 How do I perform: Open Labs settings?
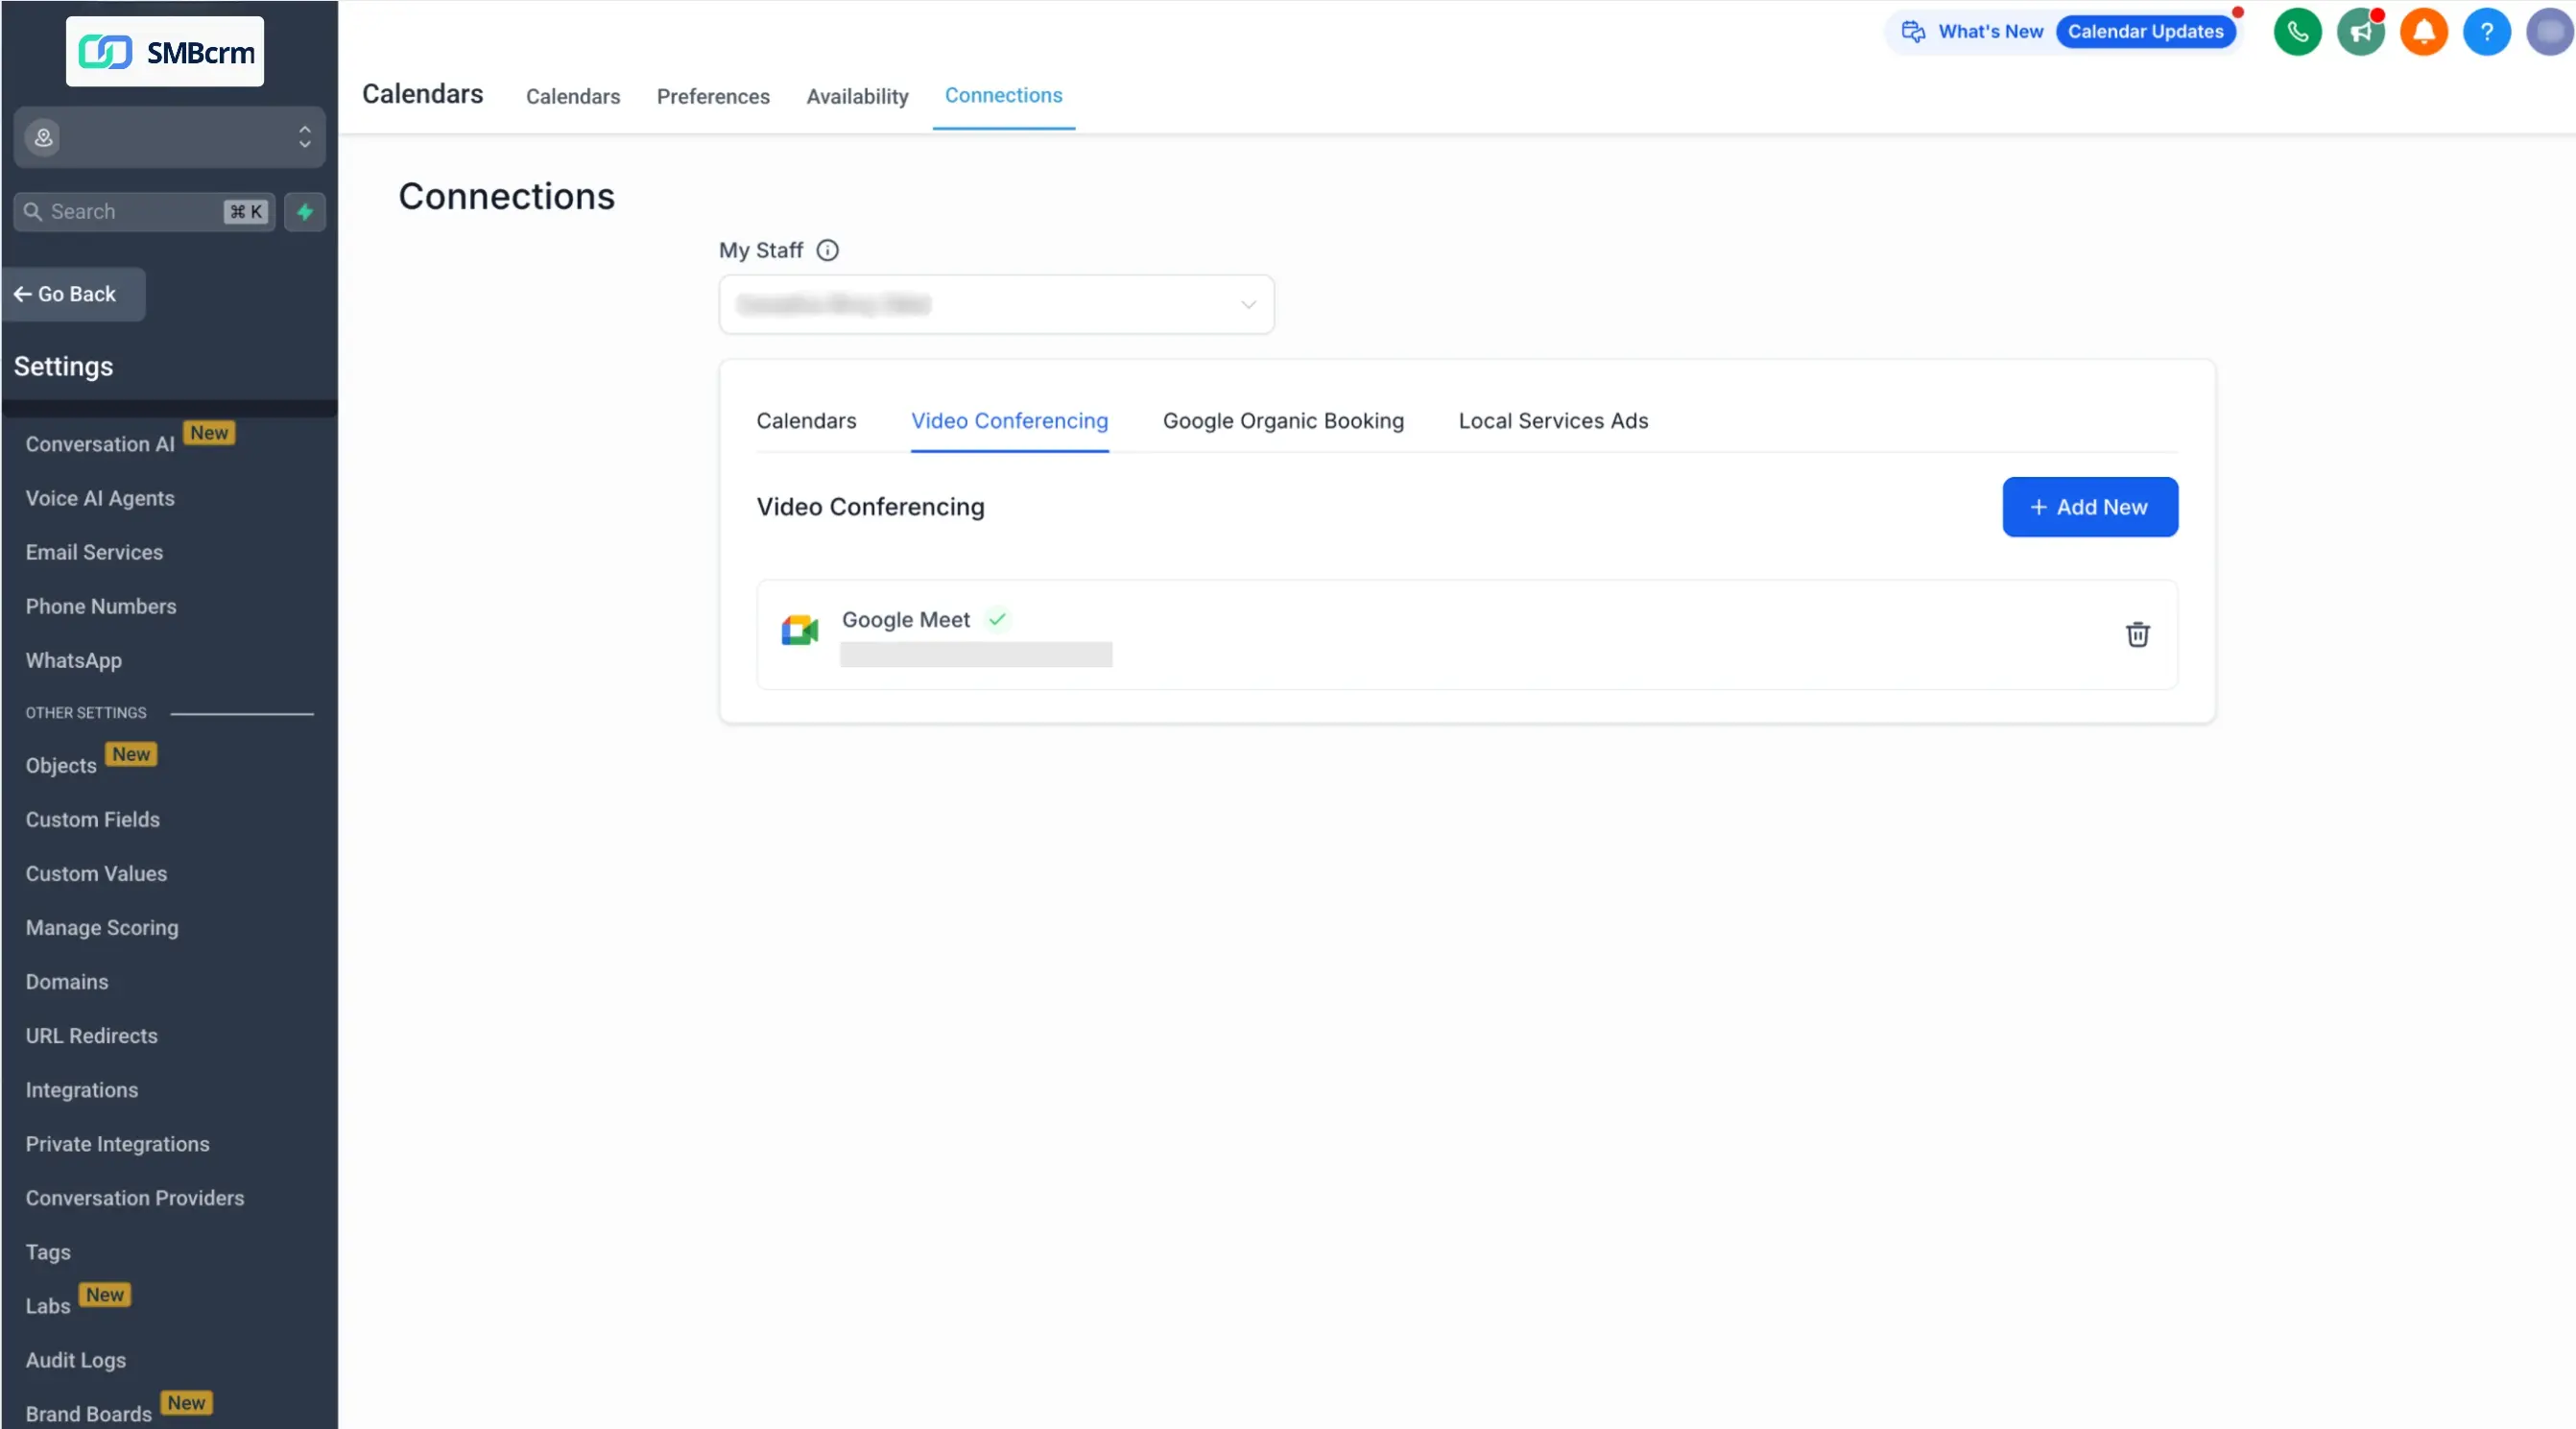tap(47, 1306)
